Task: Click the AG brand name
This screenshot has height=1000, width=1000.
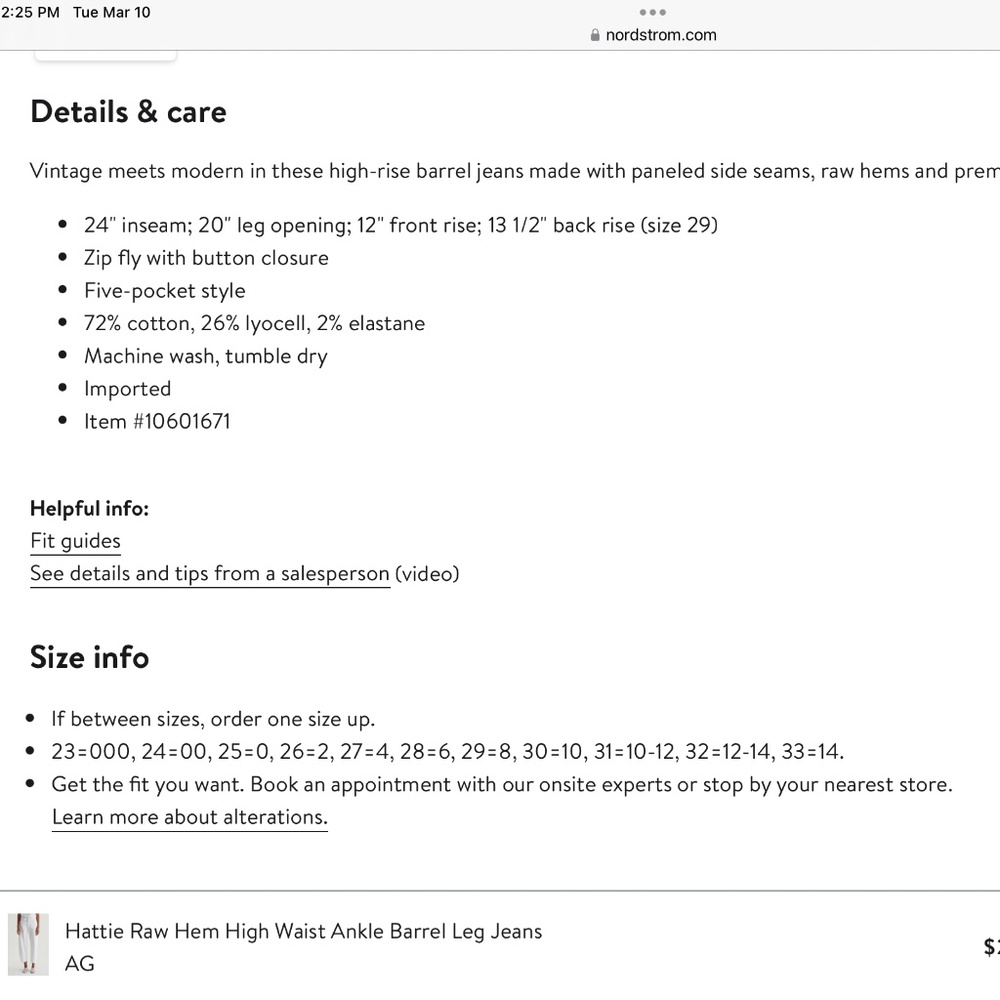Action: 80,964
